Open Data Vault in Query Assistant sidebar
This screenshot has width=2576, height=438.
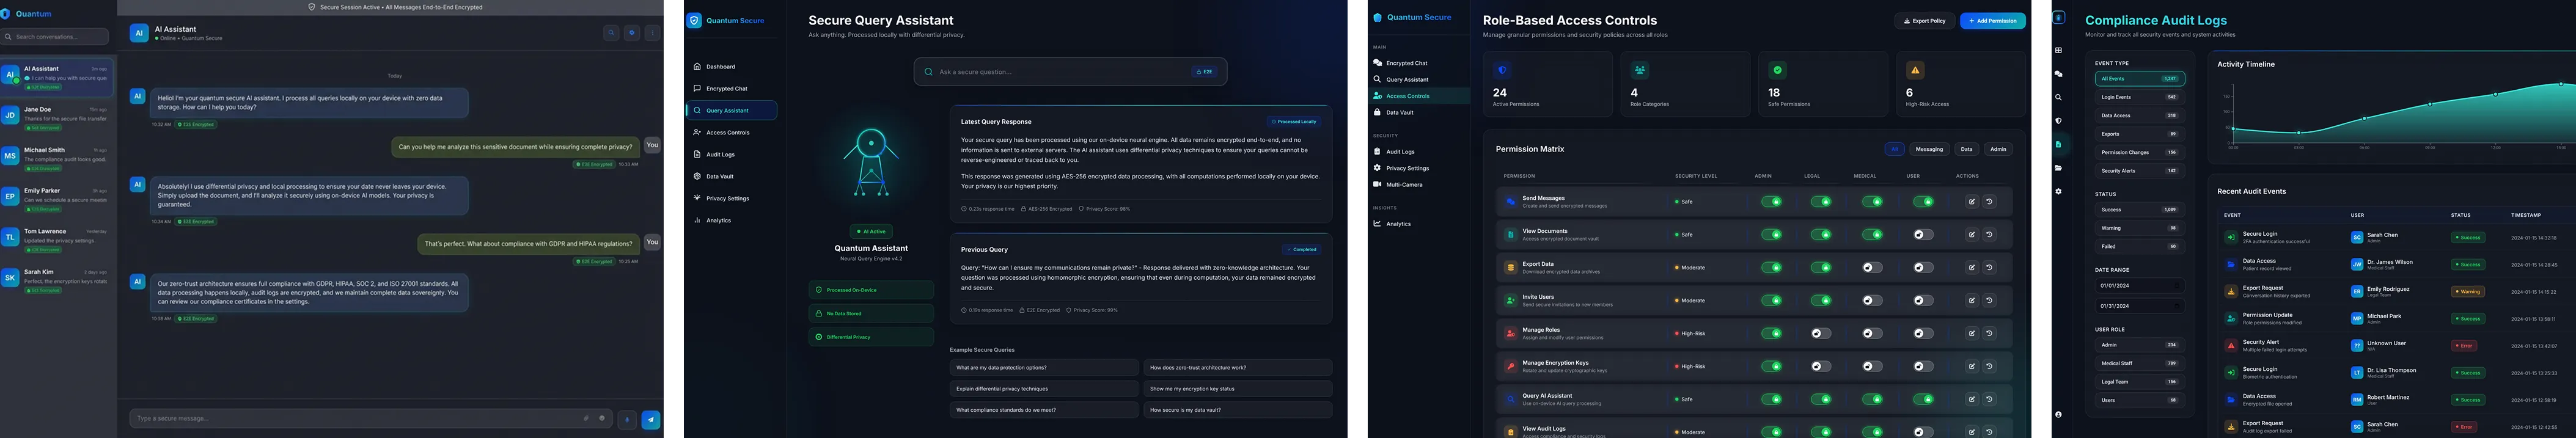(x=731, y=177)
